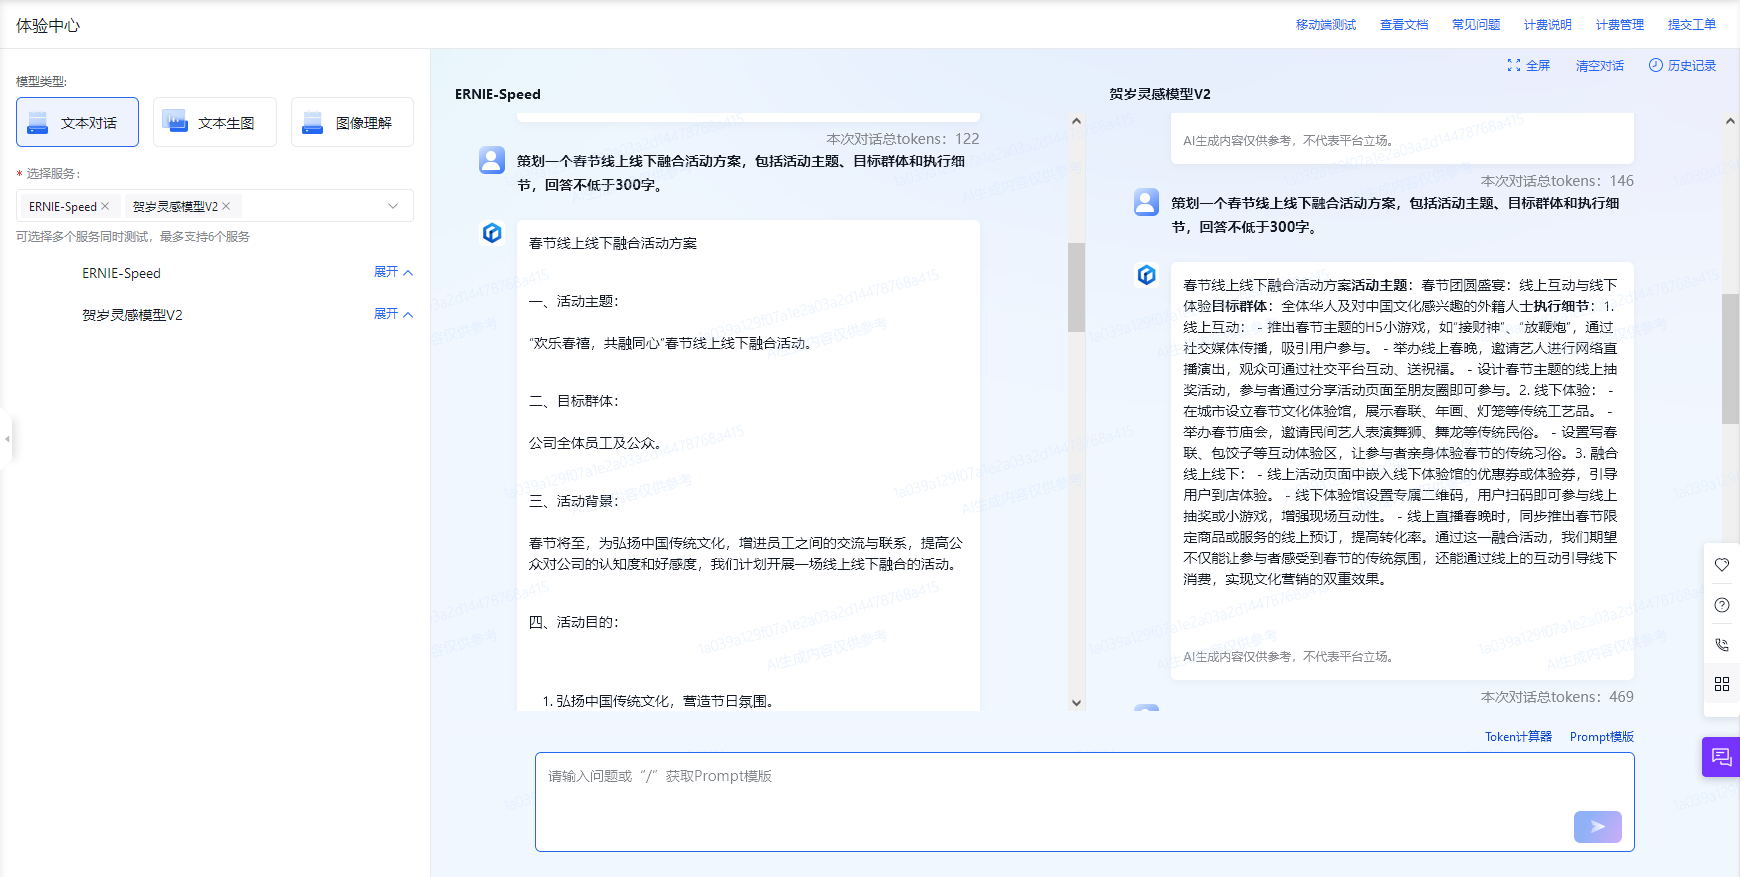Open the Token计算器 tool
This screenshot has height=877, width=1740.
coord(1518,737)
